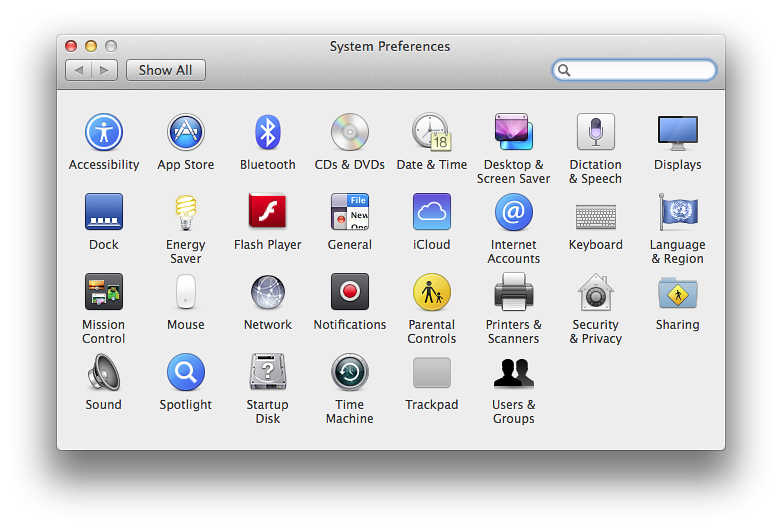Close the System Preferences window
782x529 pixels.
[71, 46]
